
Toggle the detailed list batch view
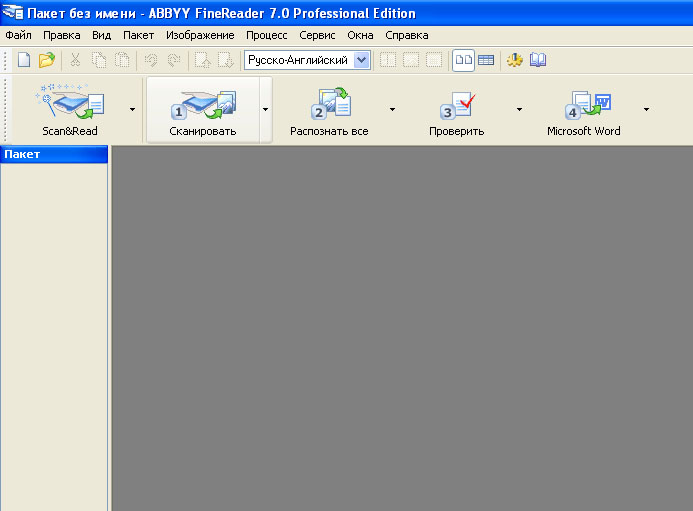click(486, 60)
